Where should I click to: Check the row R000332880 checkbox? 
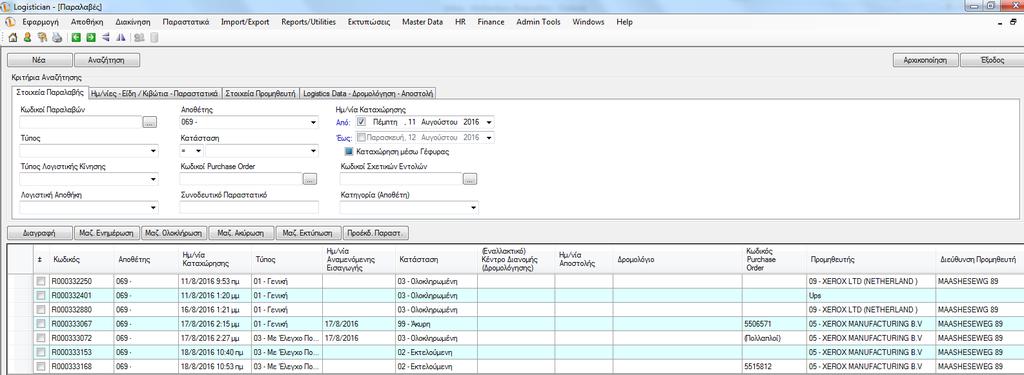tap(40, 309)
